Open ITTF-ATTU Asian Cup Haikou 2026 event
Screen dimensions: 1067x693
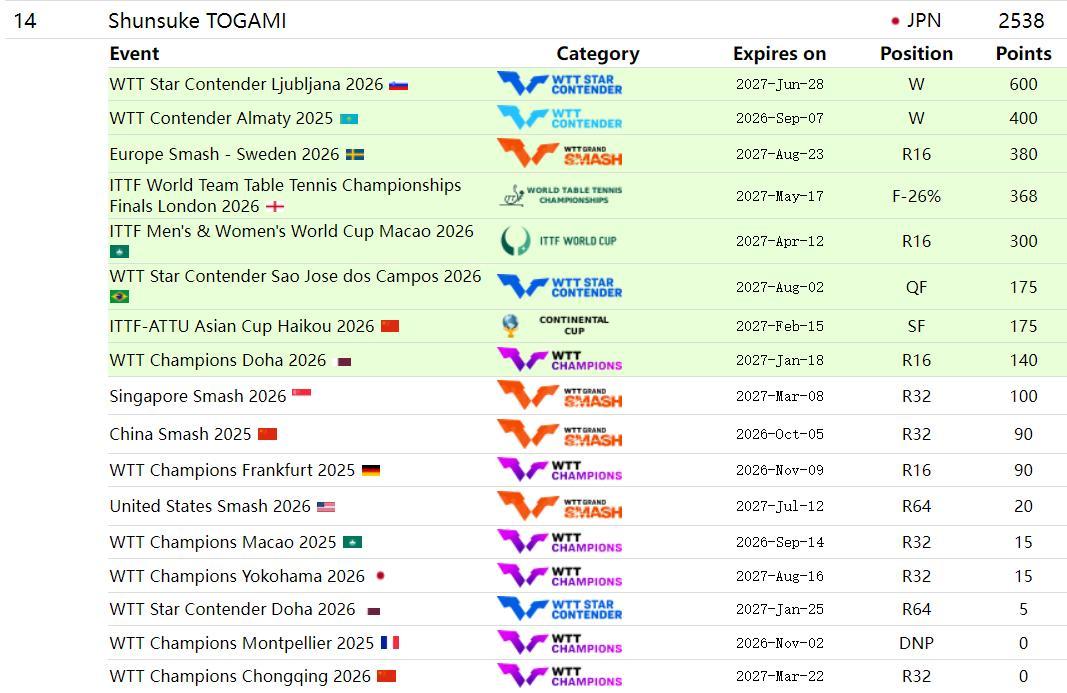(x=242, y=326)
